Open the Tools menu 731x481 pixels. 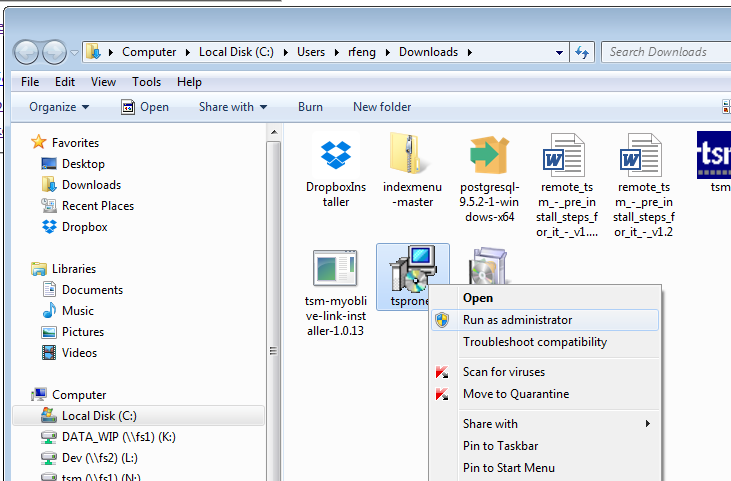(146, 82)
